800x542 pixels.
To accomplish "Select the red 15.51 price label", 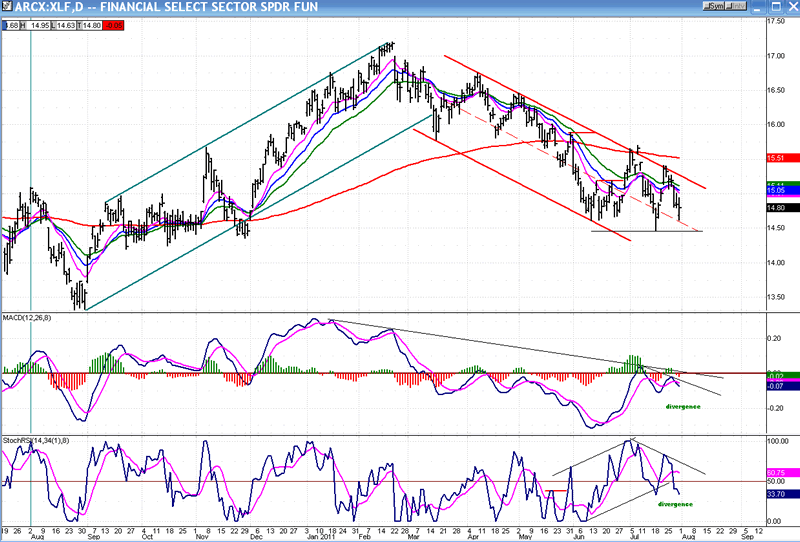I will 777,158.
